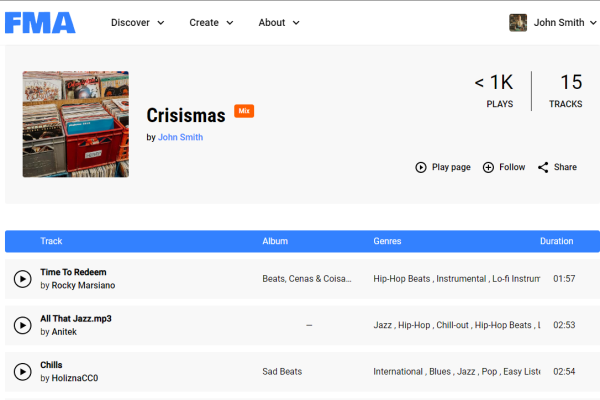Viewport: 600px width, 400px height.
Task: Play the track All That Jazz.mp3
Action: tap(22, 325)
